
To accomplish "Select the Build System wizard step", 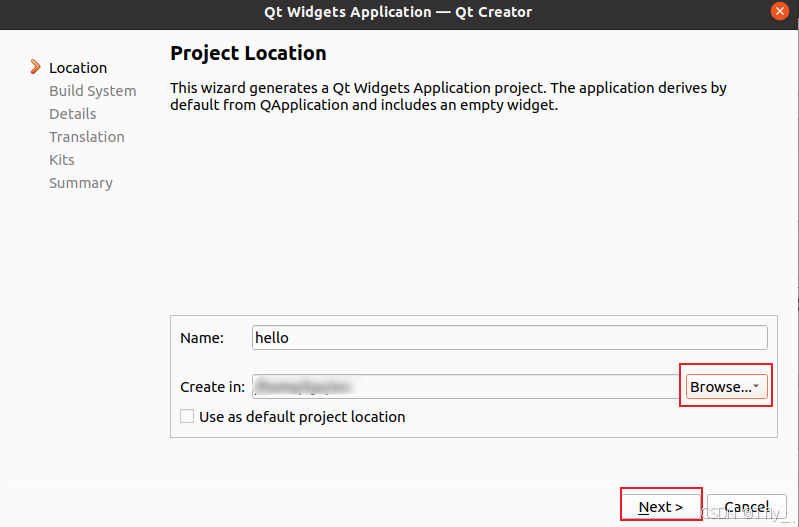I will pos(93,91).
